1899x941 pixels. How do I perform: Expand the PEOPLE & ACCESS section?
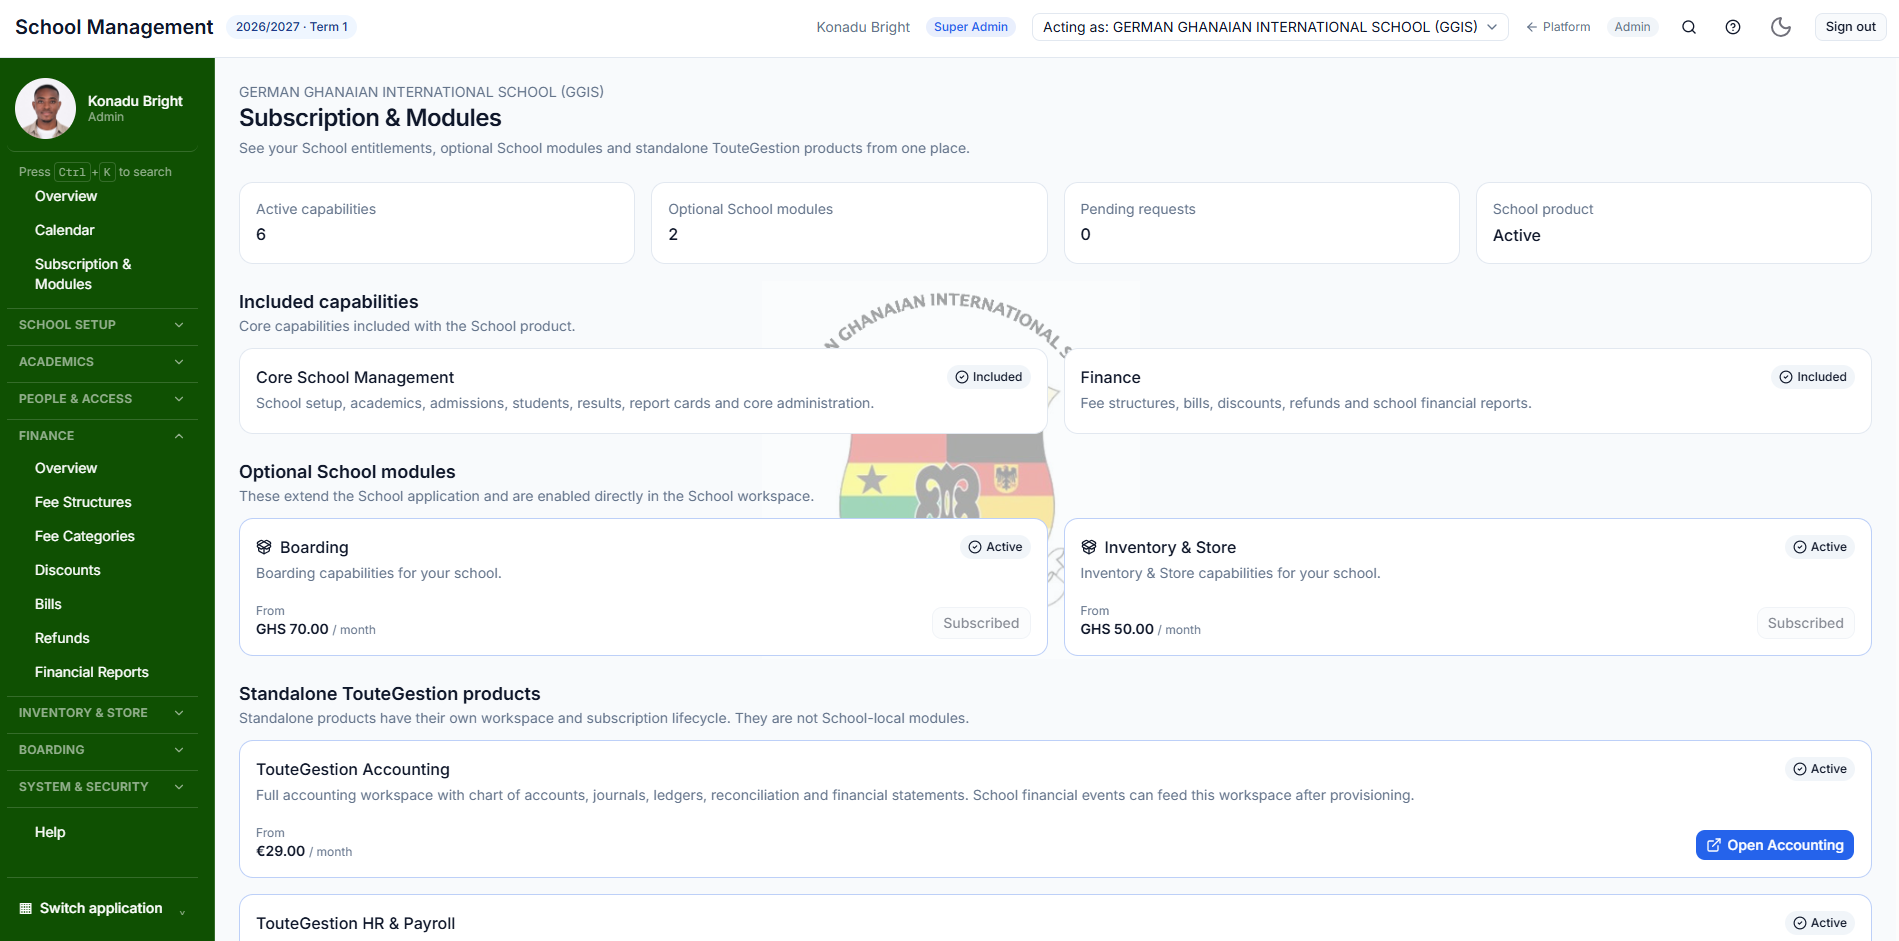click(102, 399)
